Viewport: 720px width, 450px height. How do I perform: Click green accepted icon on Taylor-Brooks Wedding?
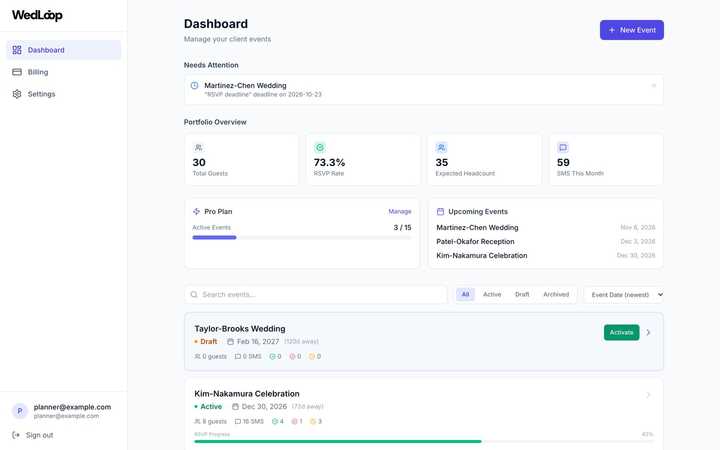272,356
